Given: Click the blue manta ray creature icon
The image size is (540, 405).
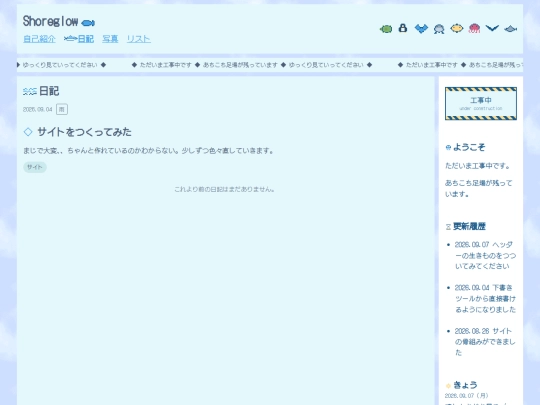Looking at the screenshot, I should click(421, 29).
